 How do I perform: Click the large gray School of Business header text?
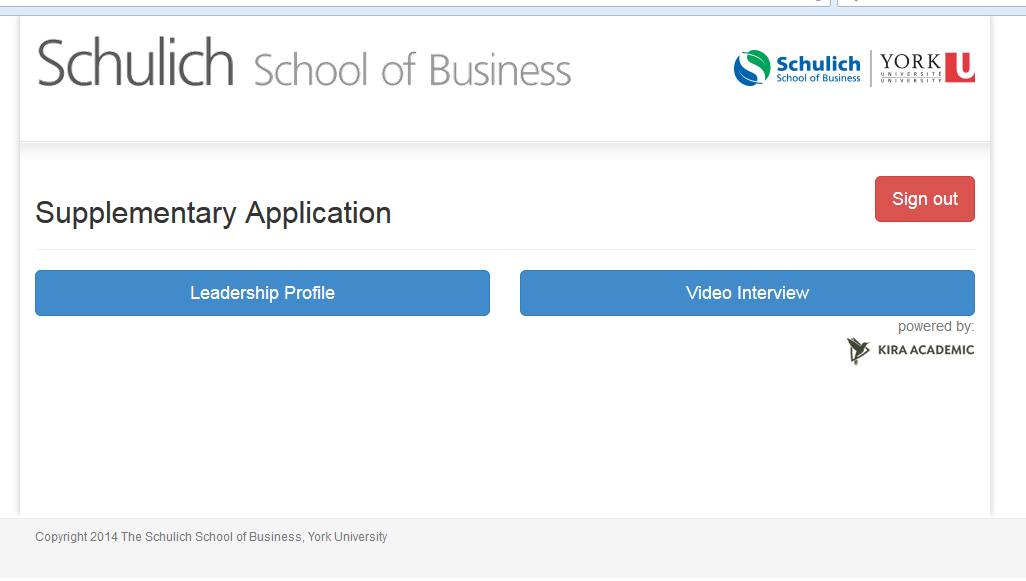pos(412,70)
